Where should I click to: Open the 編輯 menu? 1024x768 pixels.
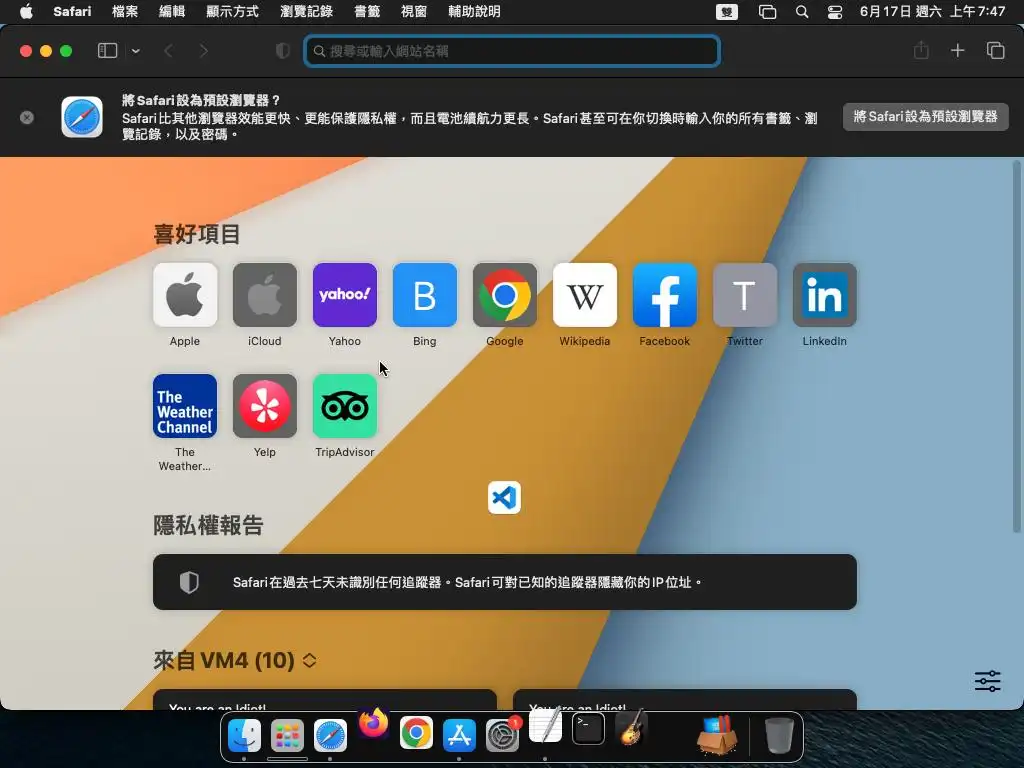point(172,11)
